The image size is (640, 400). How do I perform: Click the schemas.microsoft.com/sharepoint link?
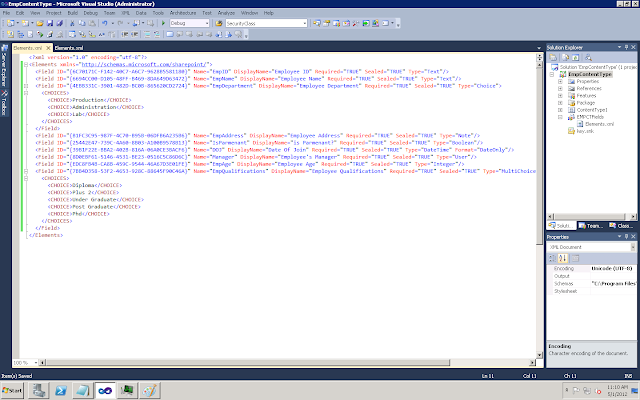[x=145, y=64]
